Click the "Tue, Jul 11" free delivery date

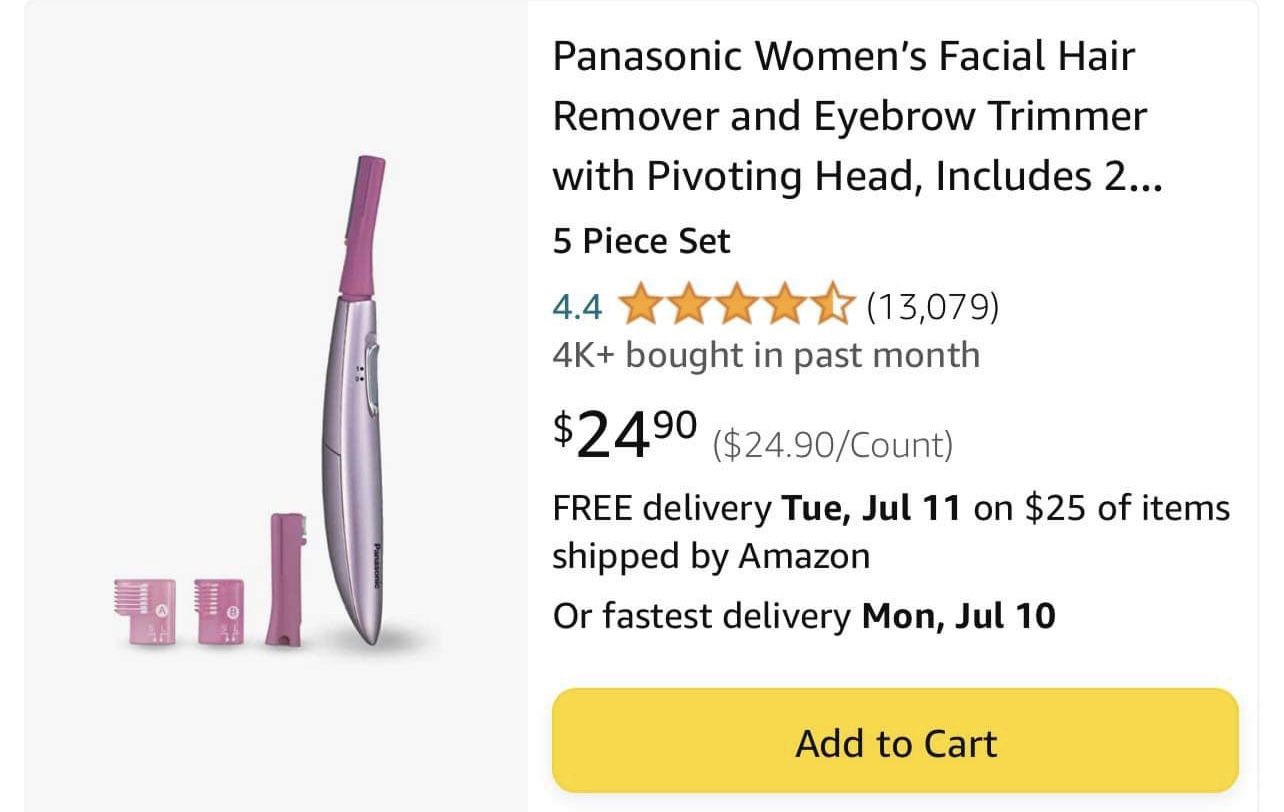click(870, 508)
